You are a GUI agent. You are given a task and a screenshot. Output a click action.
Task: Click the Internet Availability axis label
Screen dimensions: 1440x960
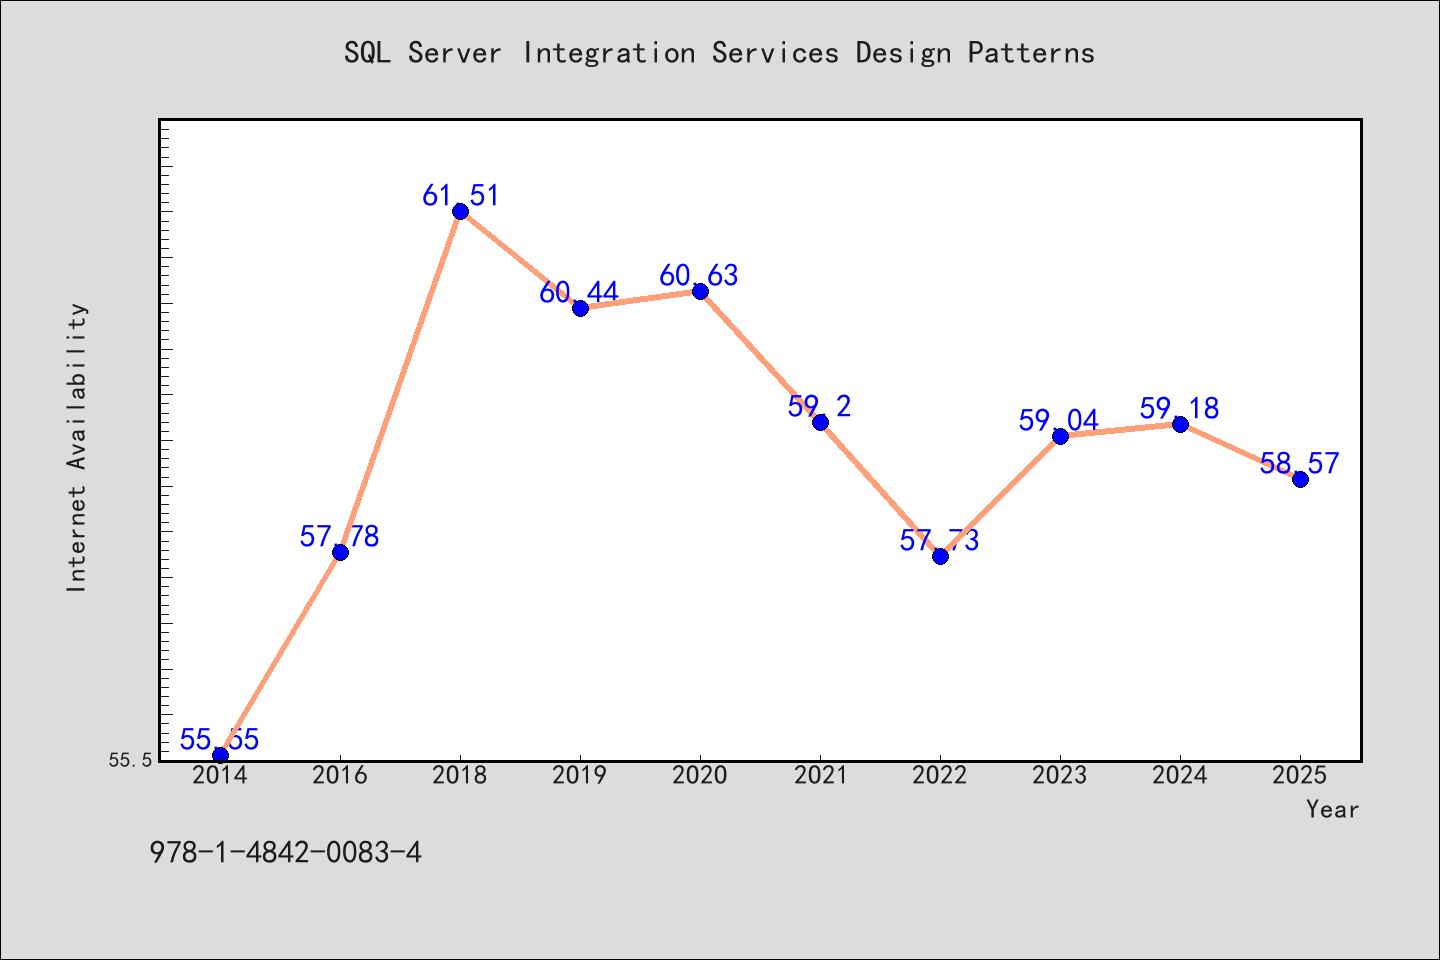77,447
